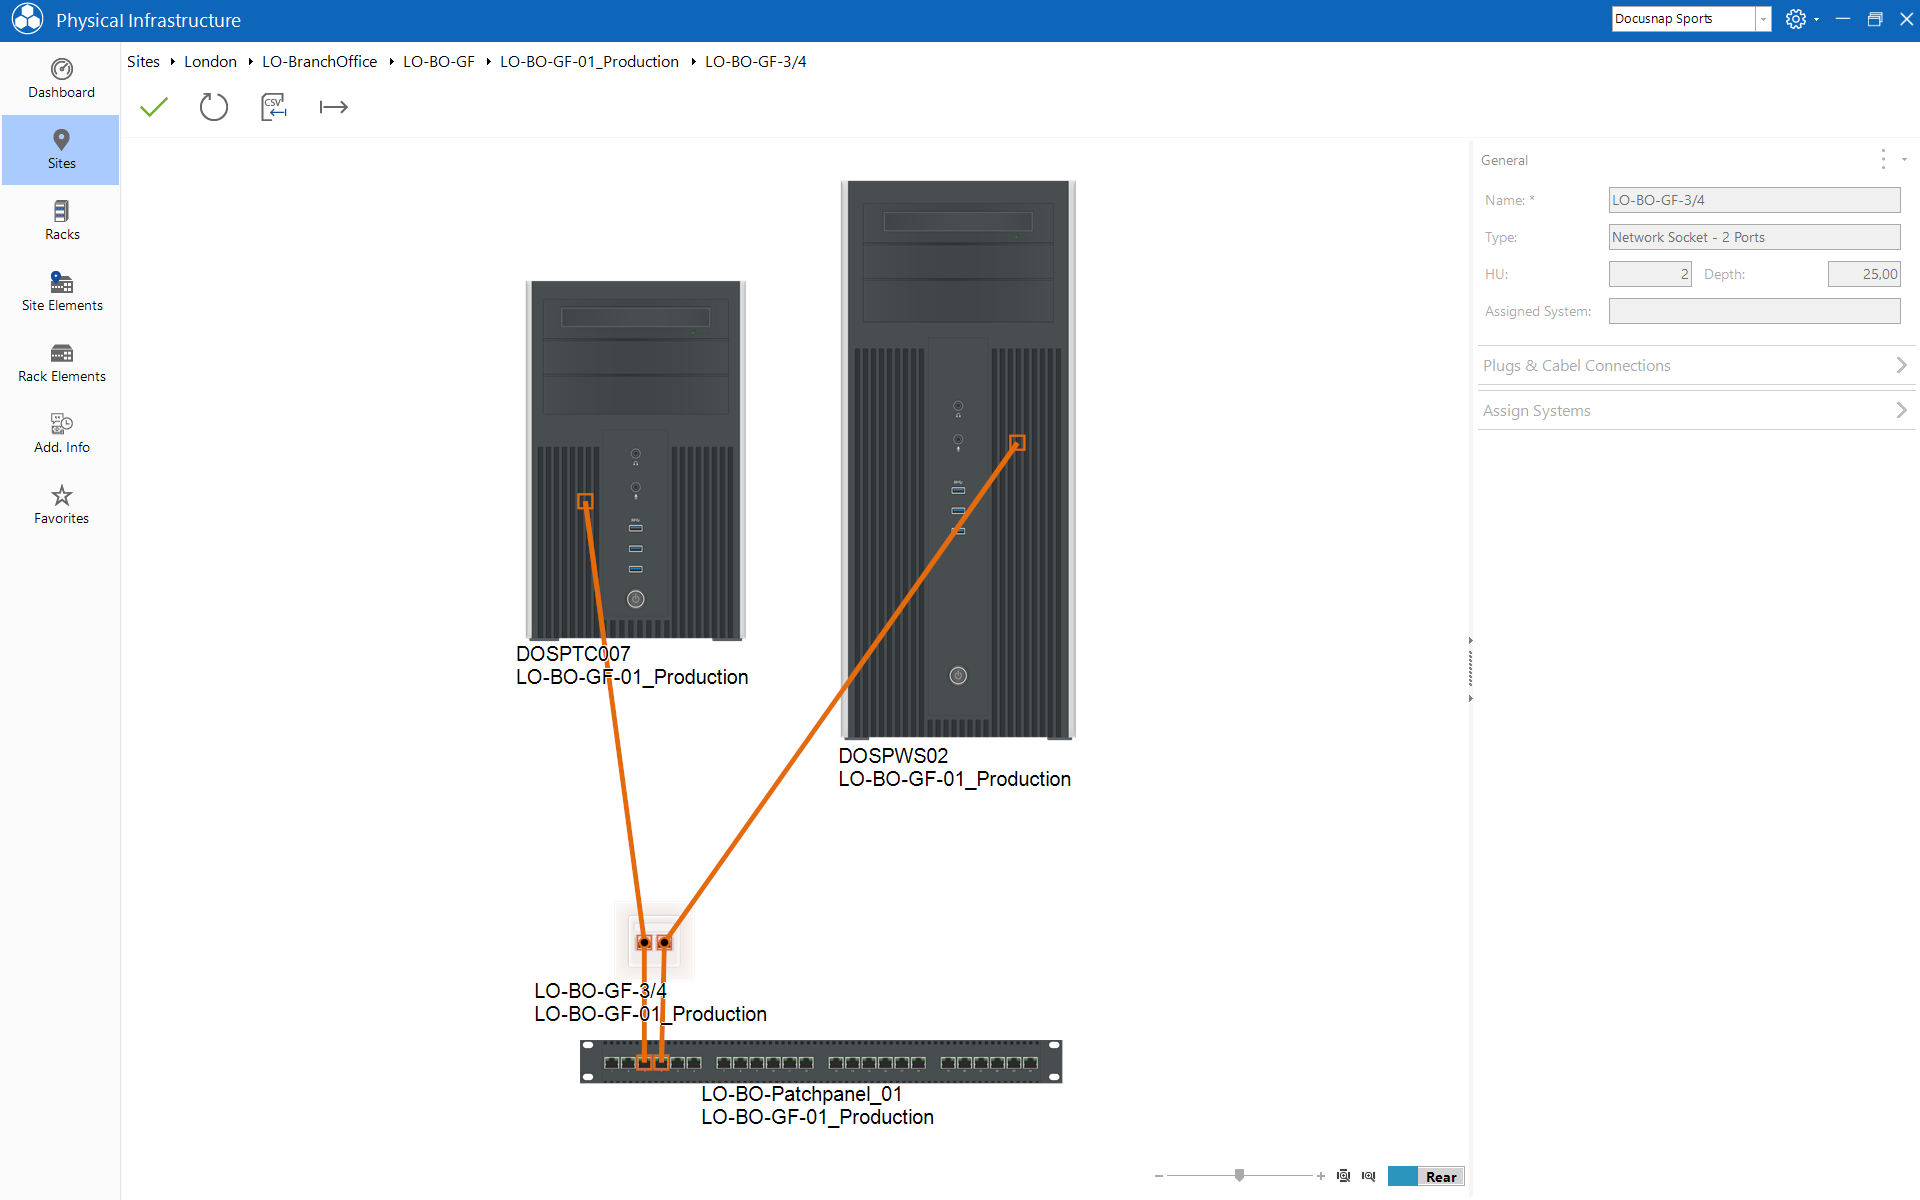1920x1200 pixels.
Task: Click the checkmark confirm icon
Action: pos(155,108)
